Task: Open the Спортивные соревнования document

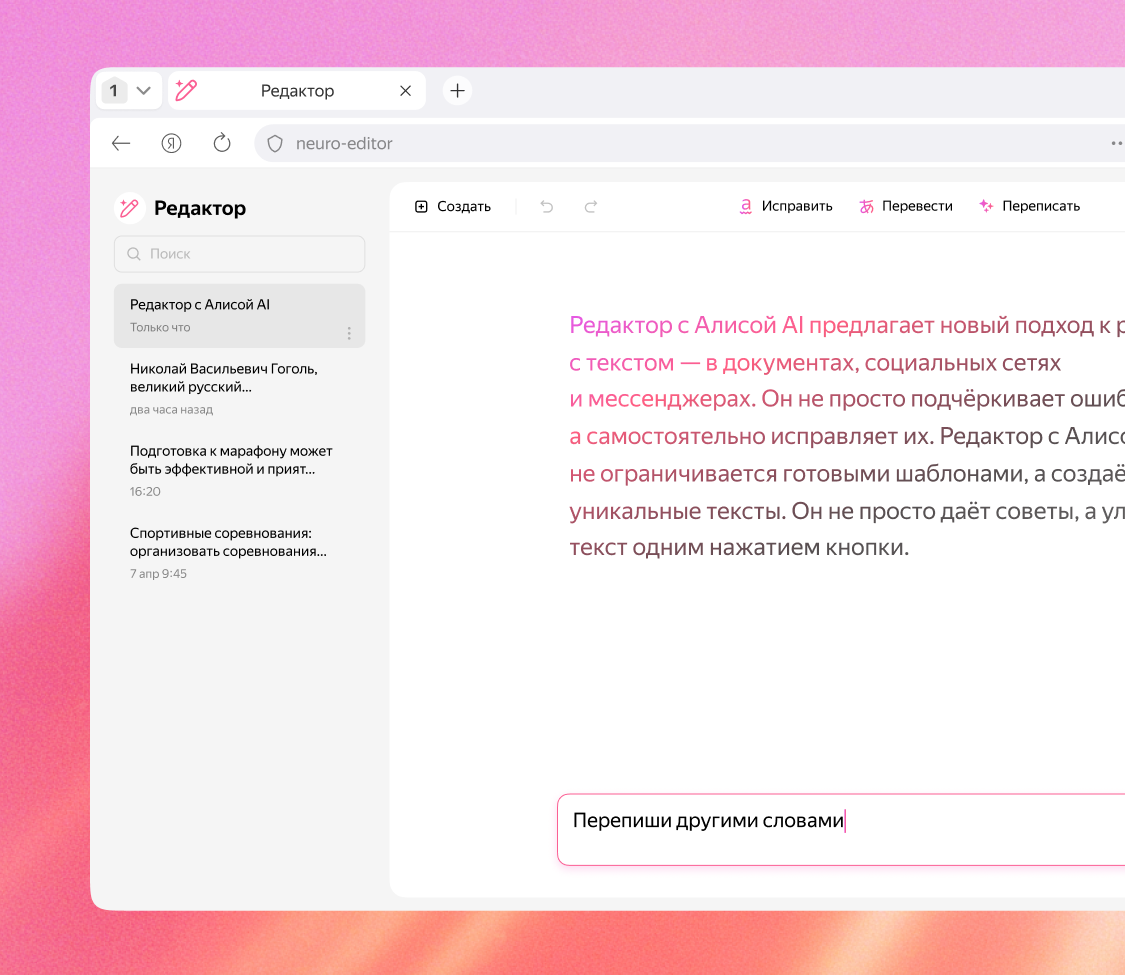Action: (240, 553)
